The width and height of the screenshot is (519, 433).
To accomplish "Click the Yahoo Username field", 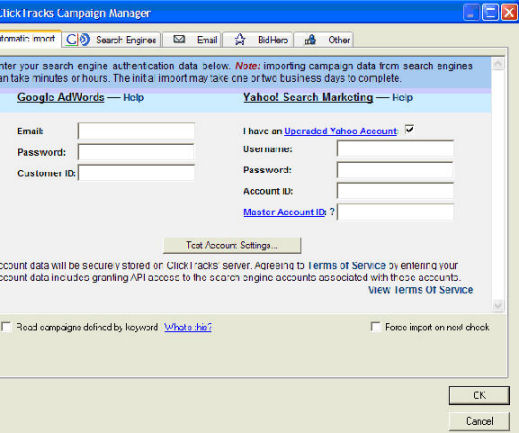I will (x=395, y=149).
